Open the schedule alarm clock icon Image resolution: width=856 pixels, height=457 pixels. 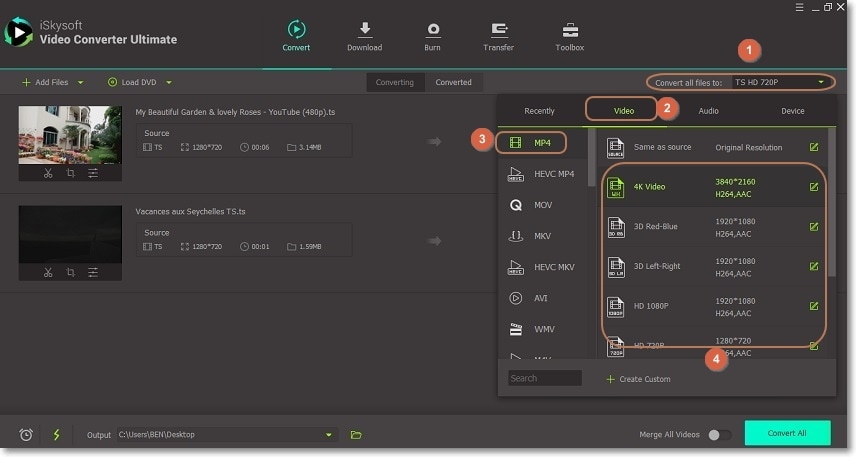tap(26, 435)
